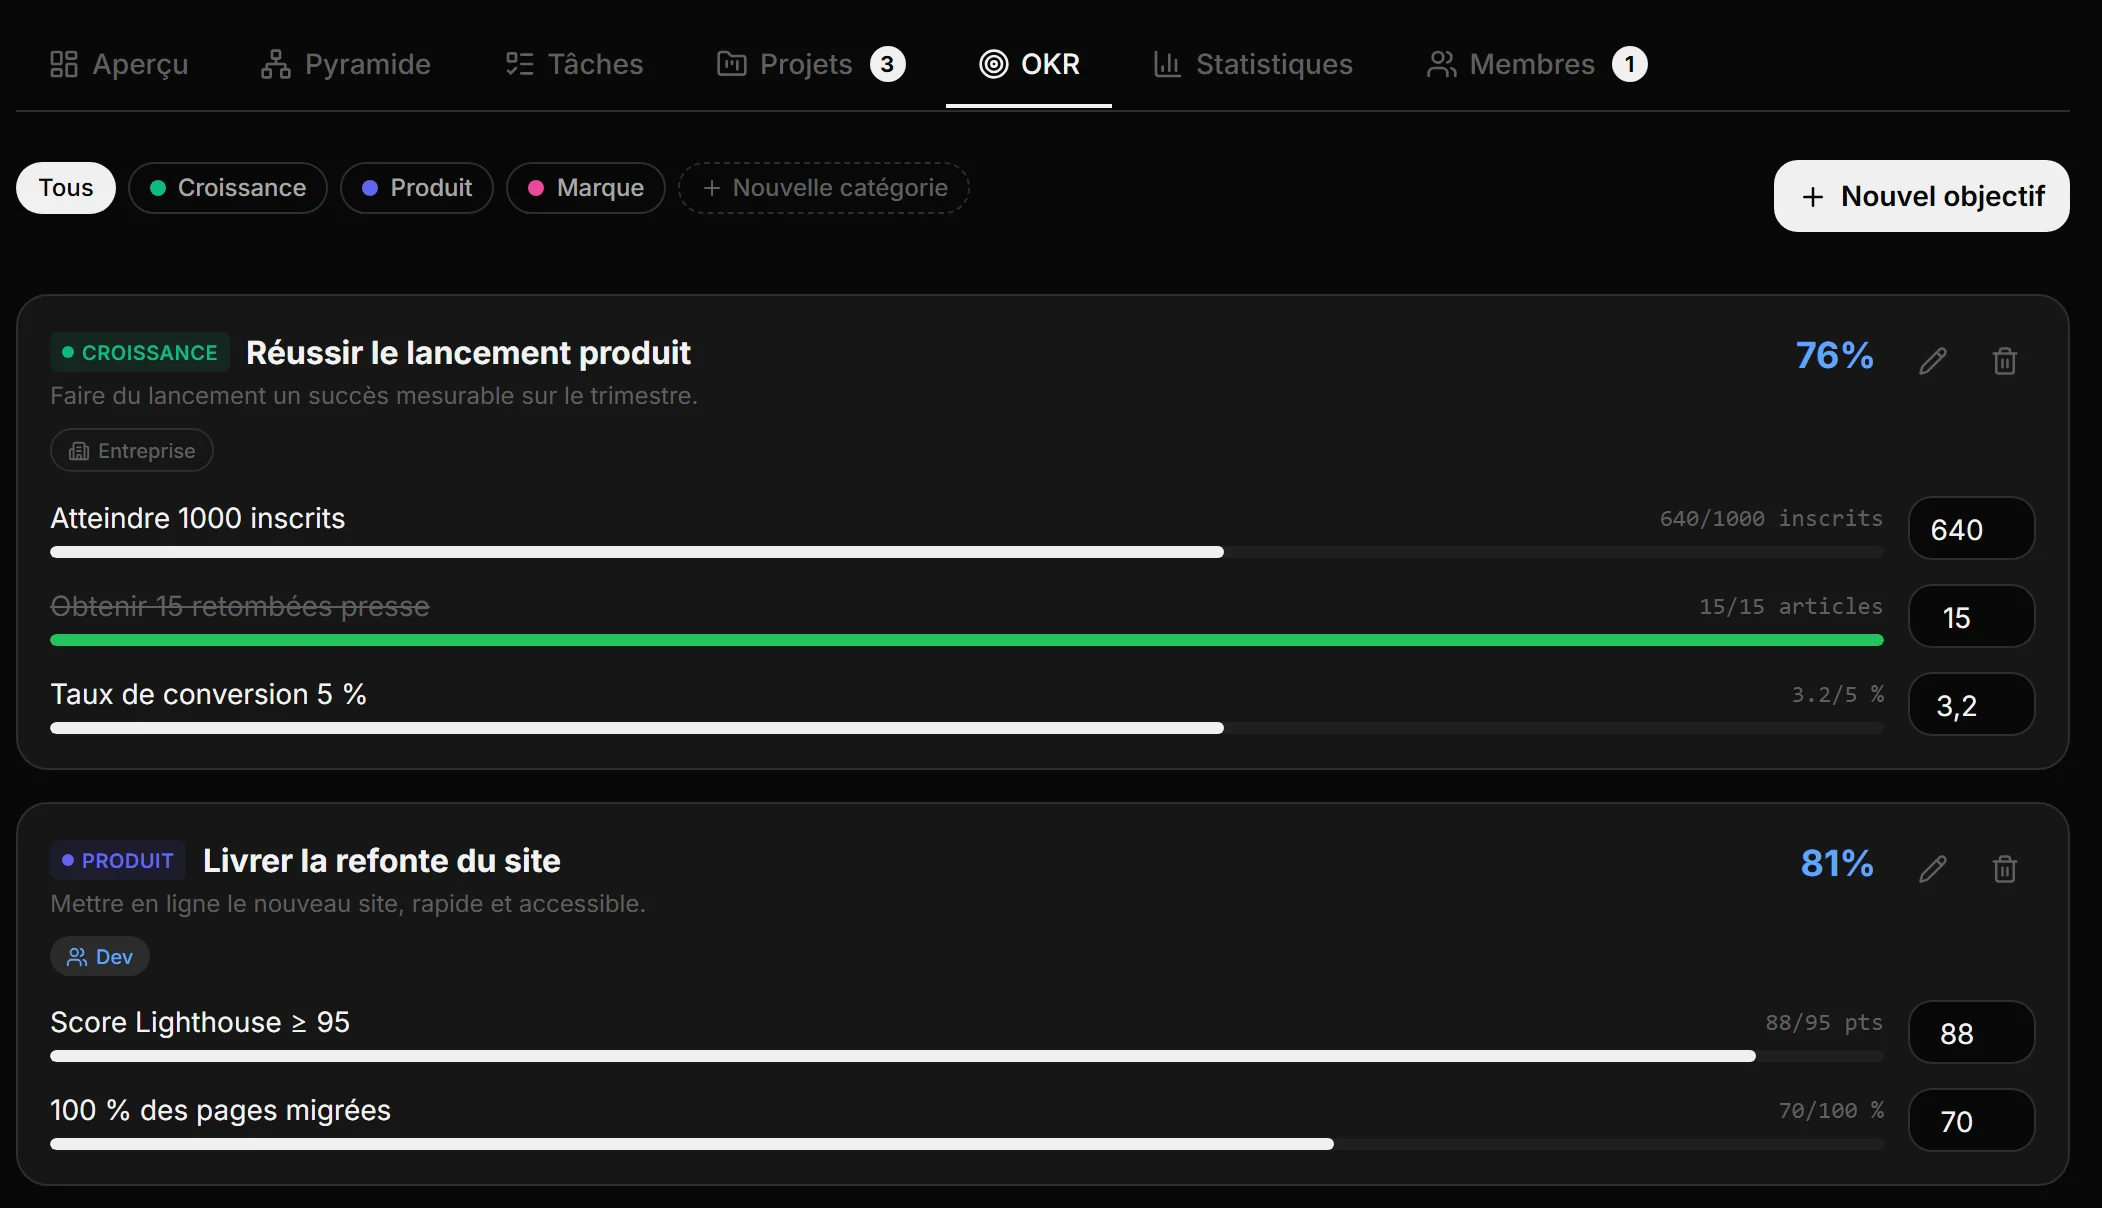This screenshot has width=2102, height=1208.
Task: Focus the 640 inscrits value field
Action: click(1972, 528)
